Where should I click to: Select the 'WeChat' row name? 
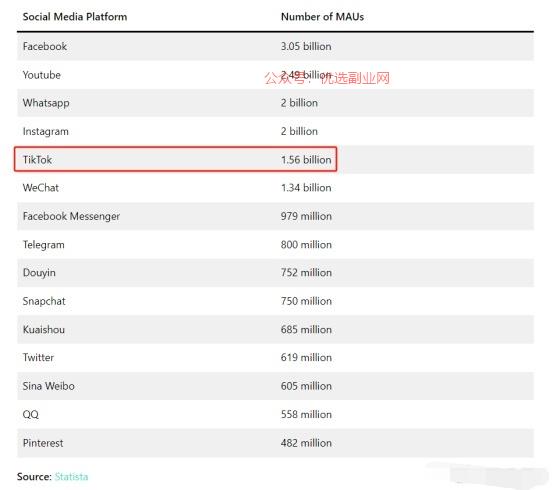point(41,188)
